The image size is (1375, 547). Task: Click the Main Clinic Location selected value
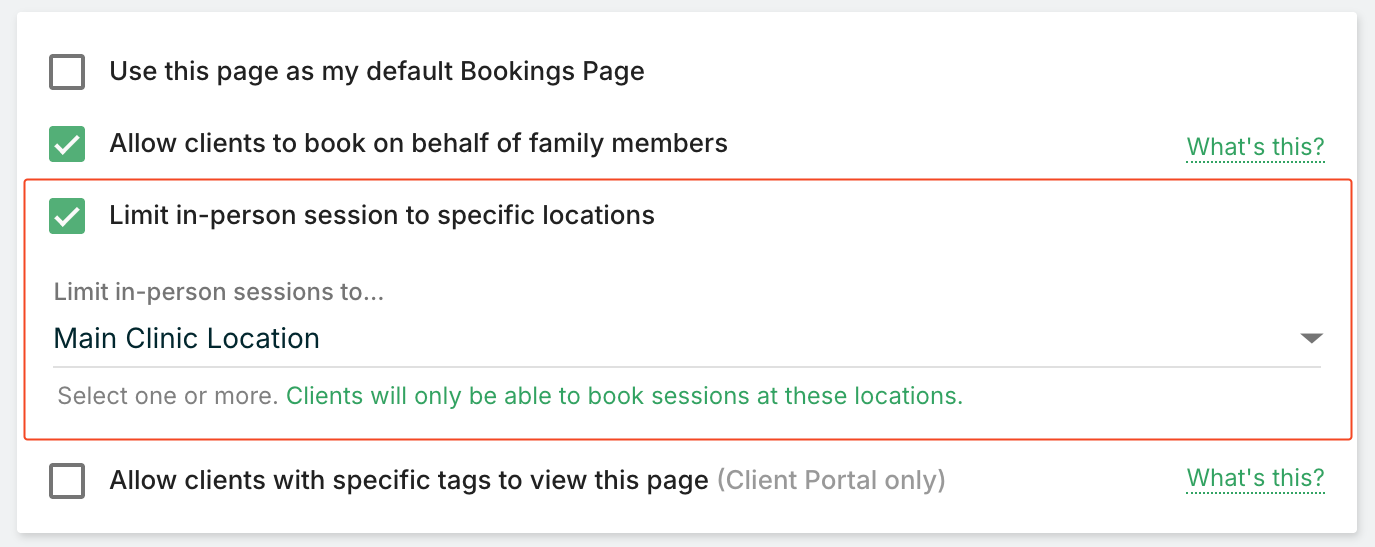[187, 339]
